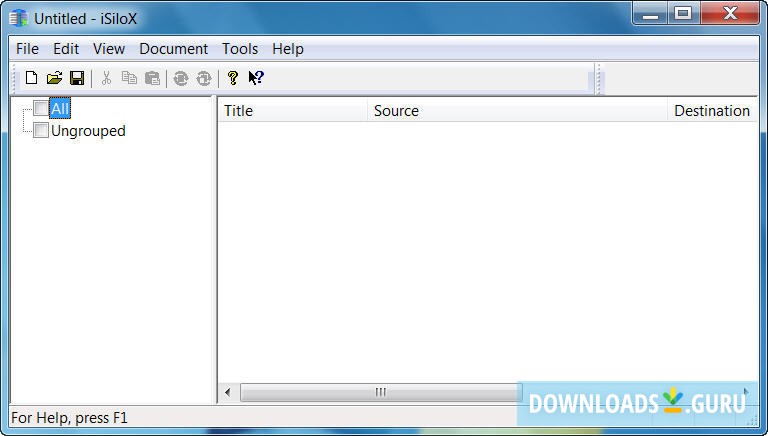Minimize the iSiloX window
Screen dimensions: 768x436
(x=650, y=14)
